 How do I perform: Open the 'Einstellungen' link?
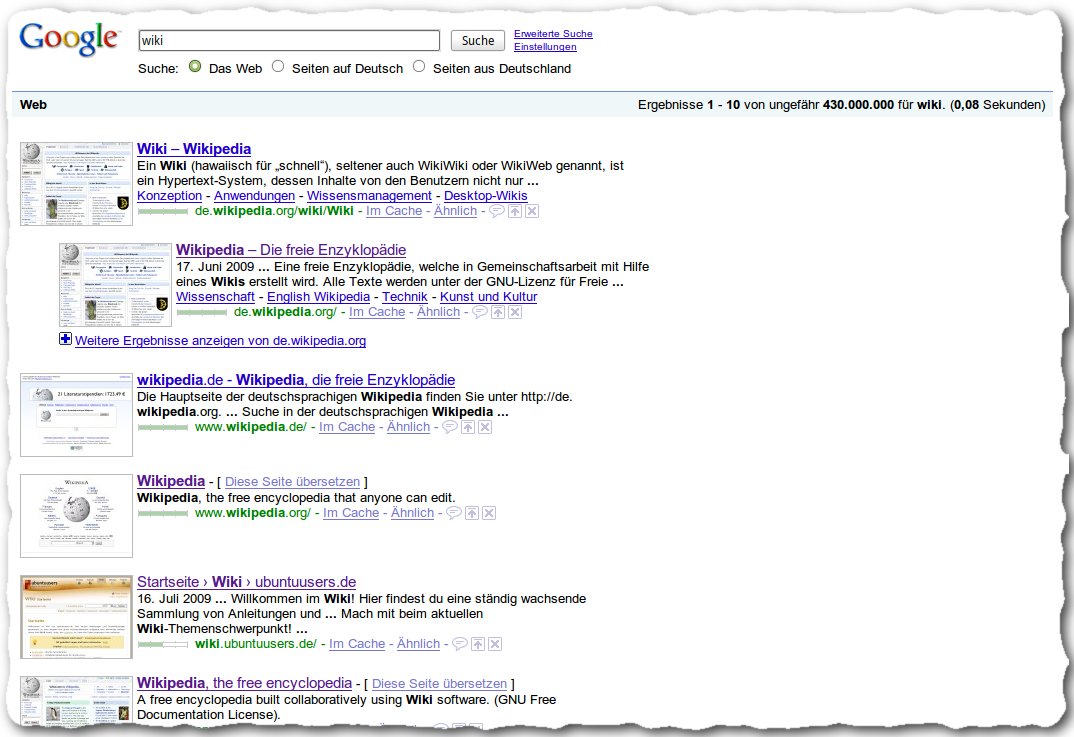click(x=545, y=47)
